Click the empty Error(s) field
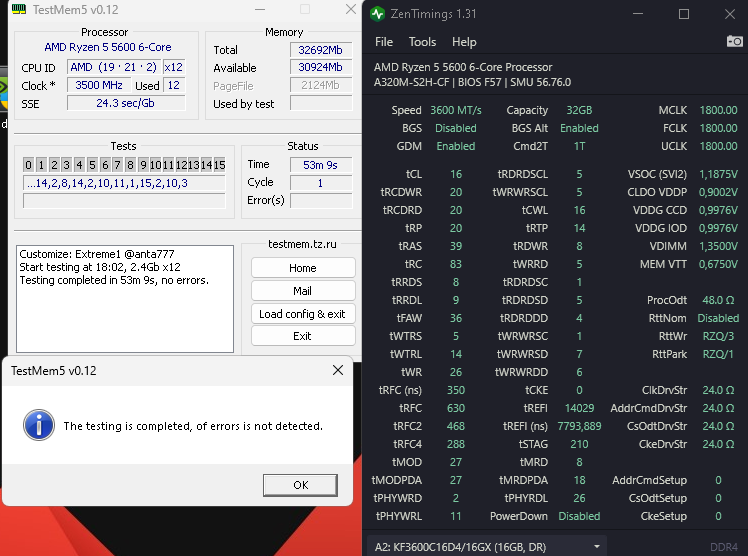The image size is (748, 556). tap(321, 201)
